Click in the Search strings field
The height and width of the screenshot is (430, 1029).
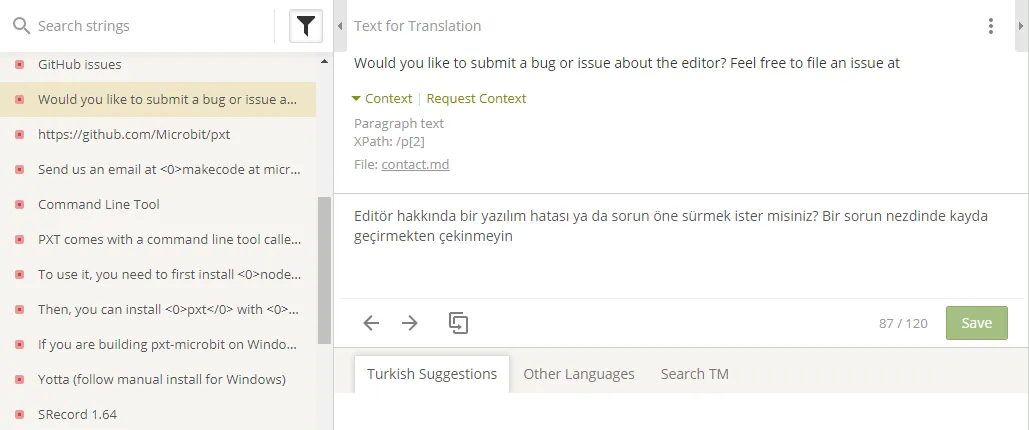click(x=151, y=26)
